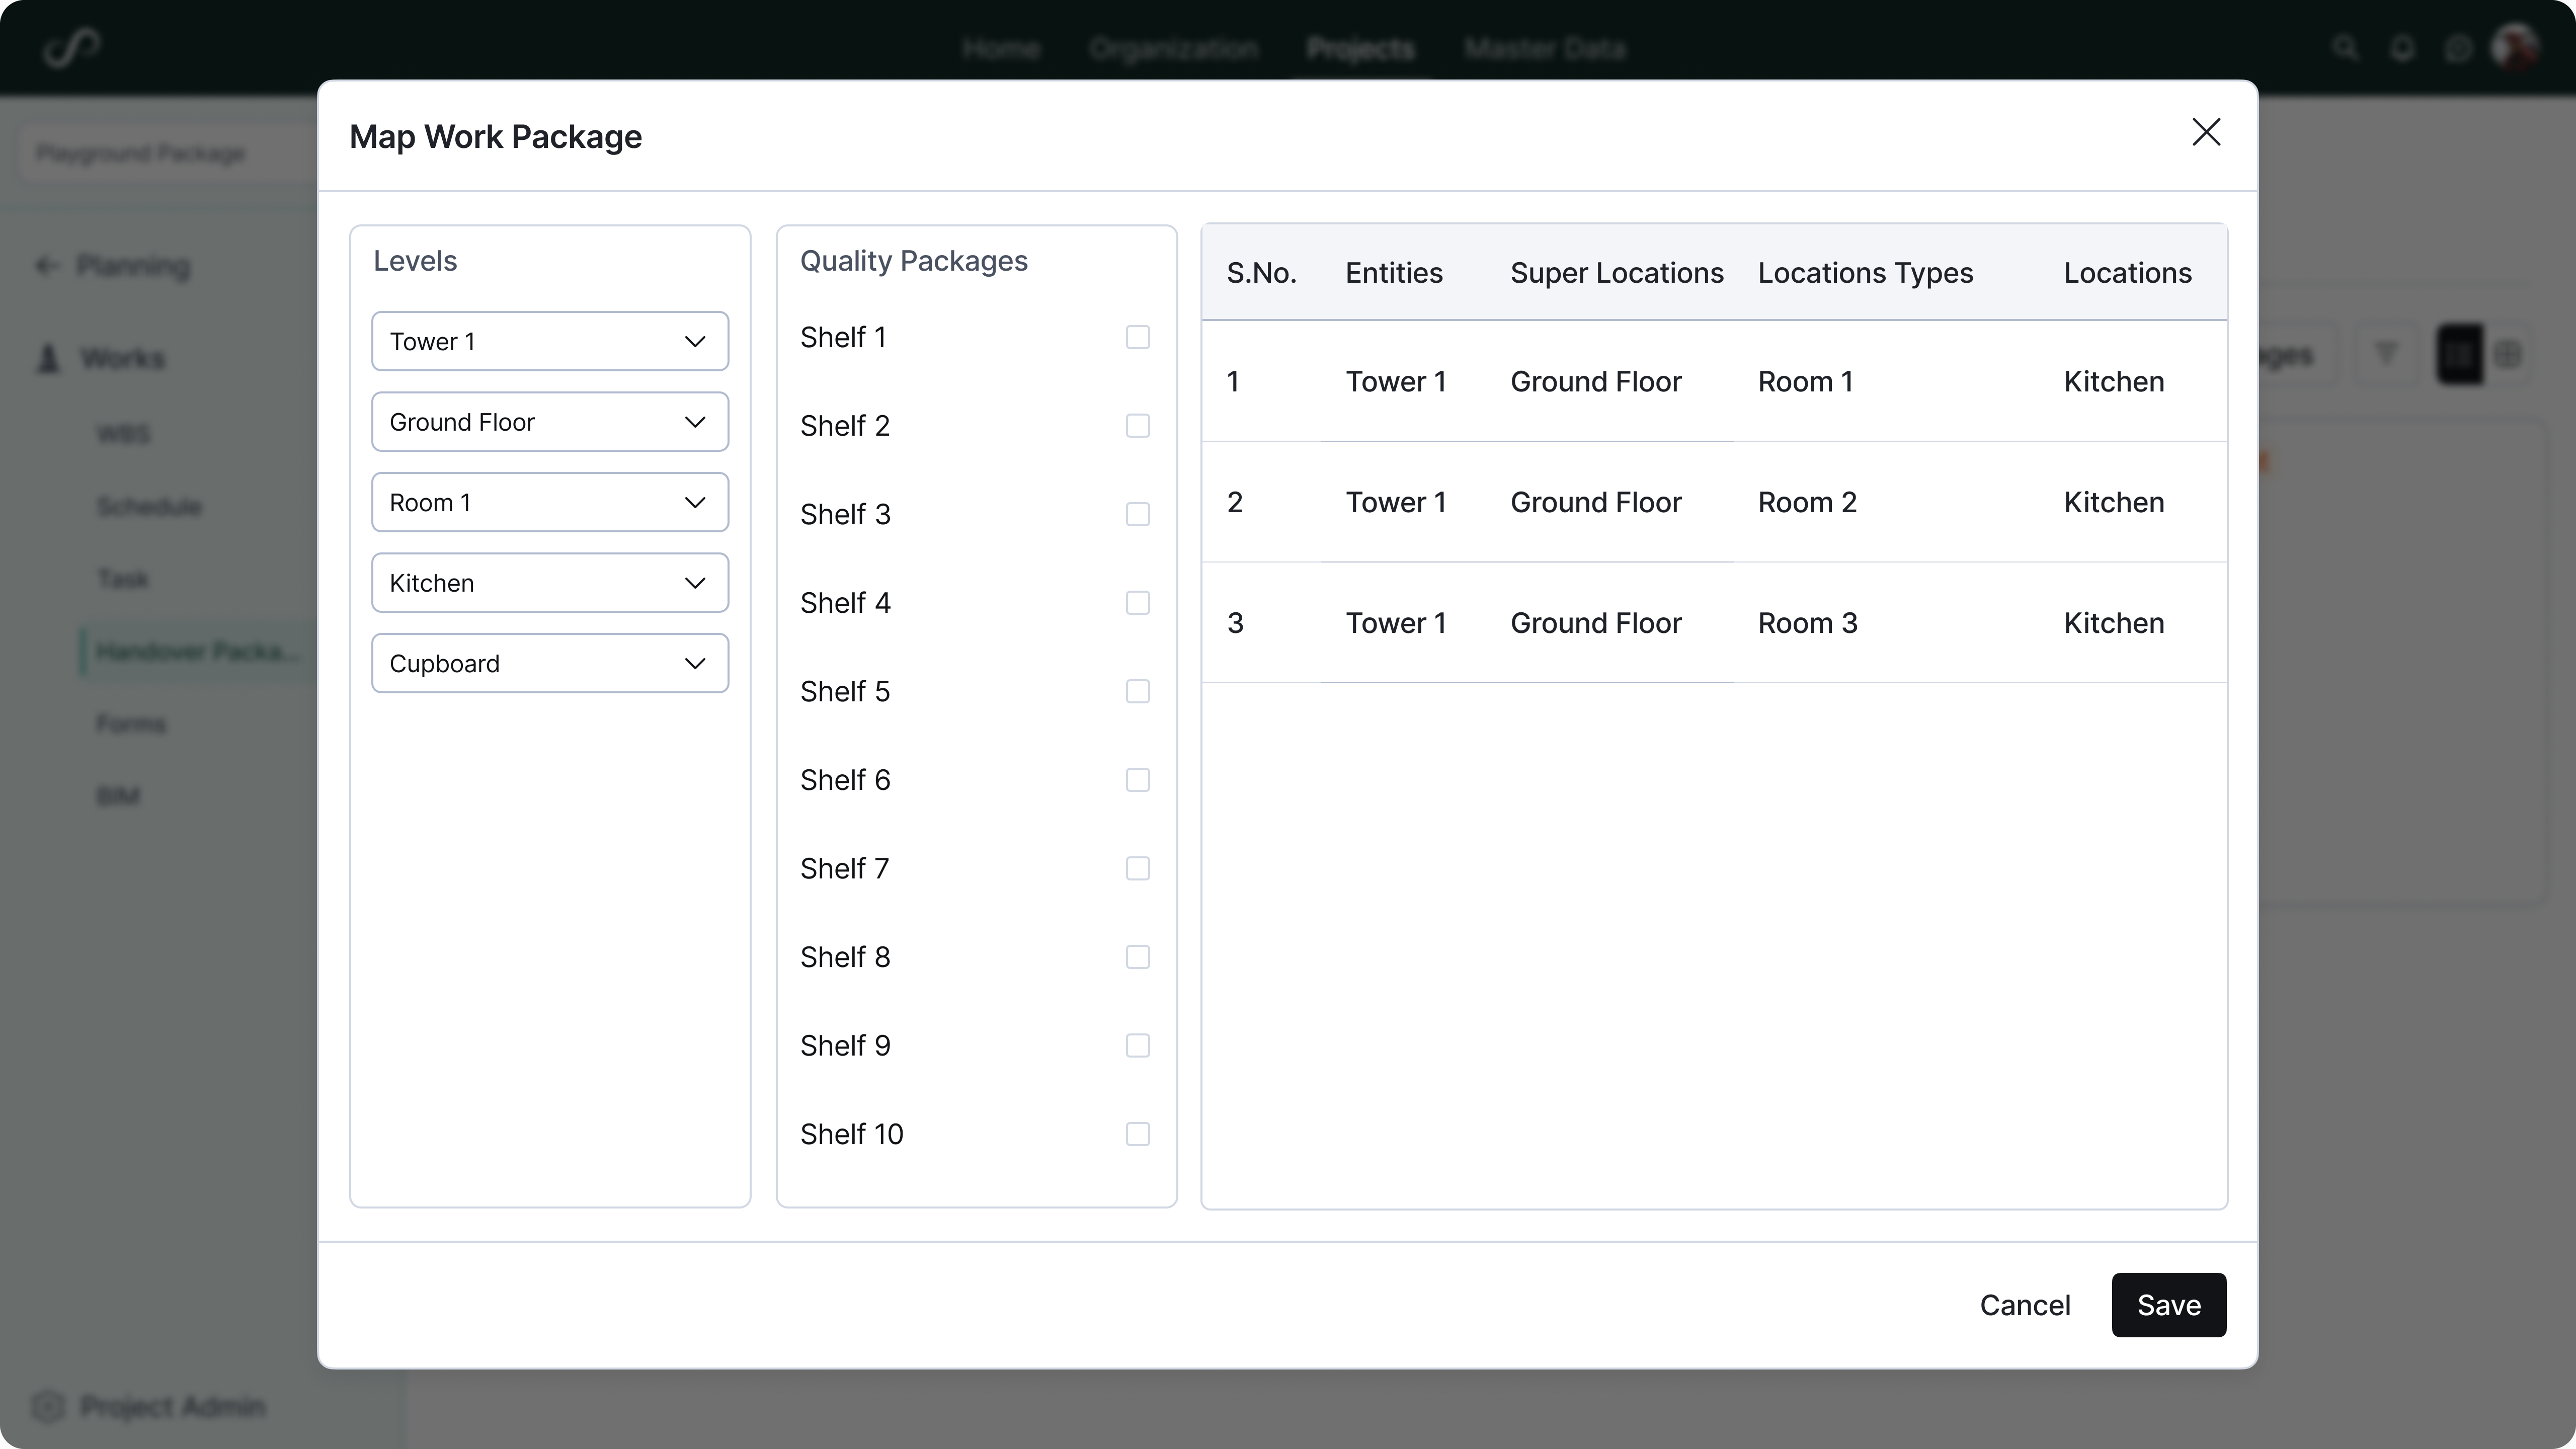Click the Cancel button
Viewport: 2576px width, 1449px height.
pos(2025,1305)
